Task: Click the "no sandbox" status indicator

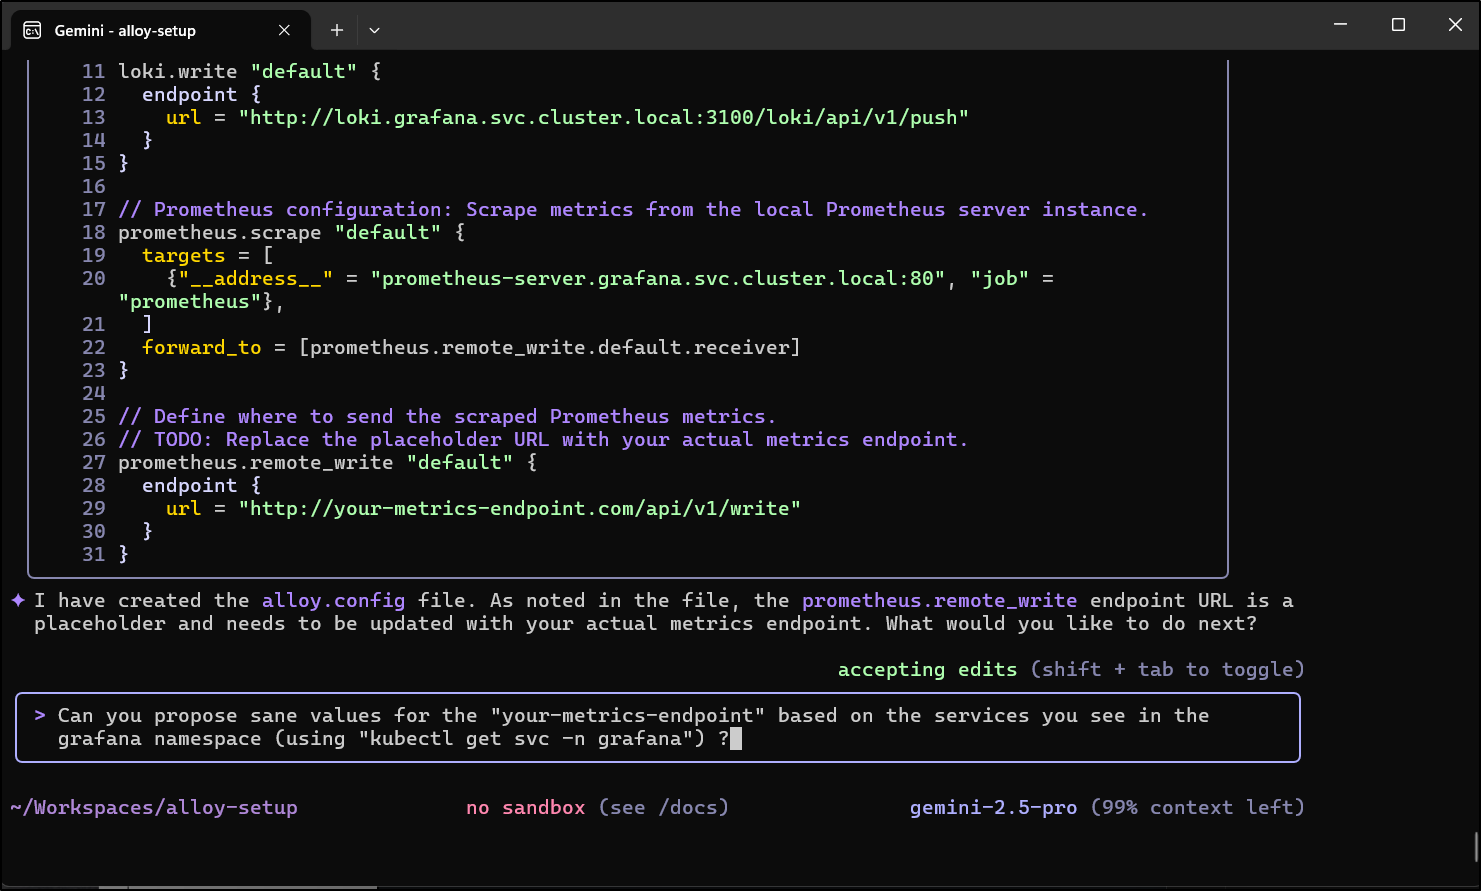Action: pyautogui.click(x=525, y=807)
